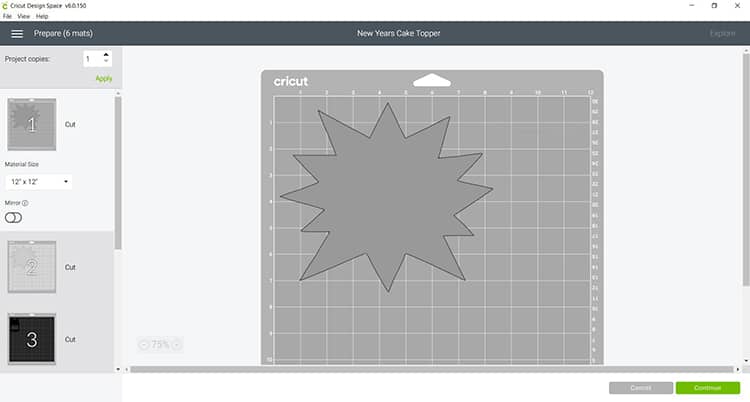Select mat 2 thumbnail
The width and height of the screenshot is (750, 402).
(x=32, y=267)
